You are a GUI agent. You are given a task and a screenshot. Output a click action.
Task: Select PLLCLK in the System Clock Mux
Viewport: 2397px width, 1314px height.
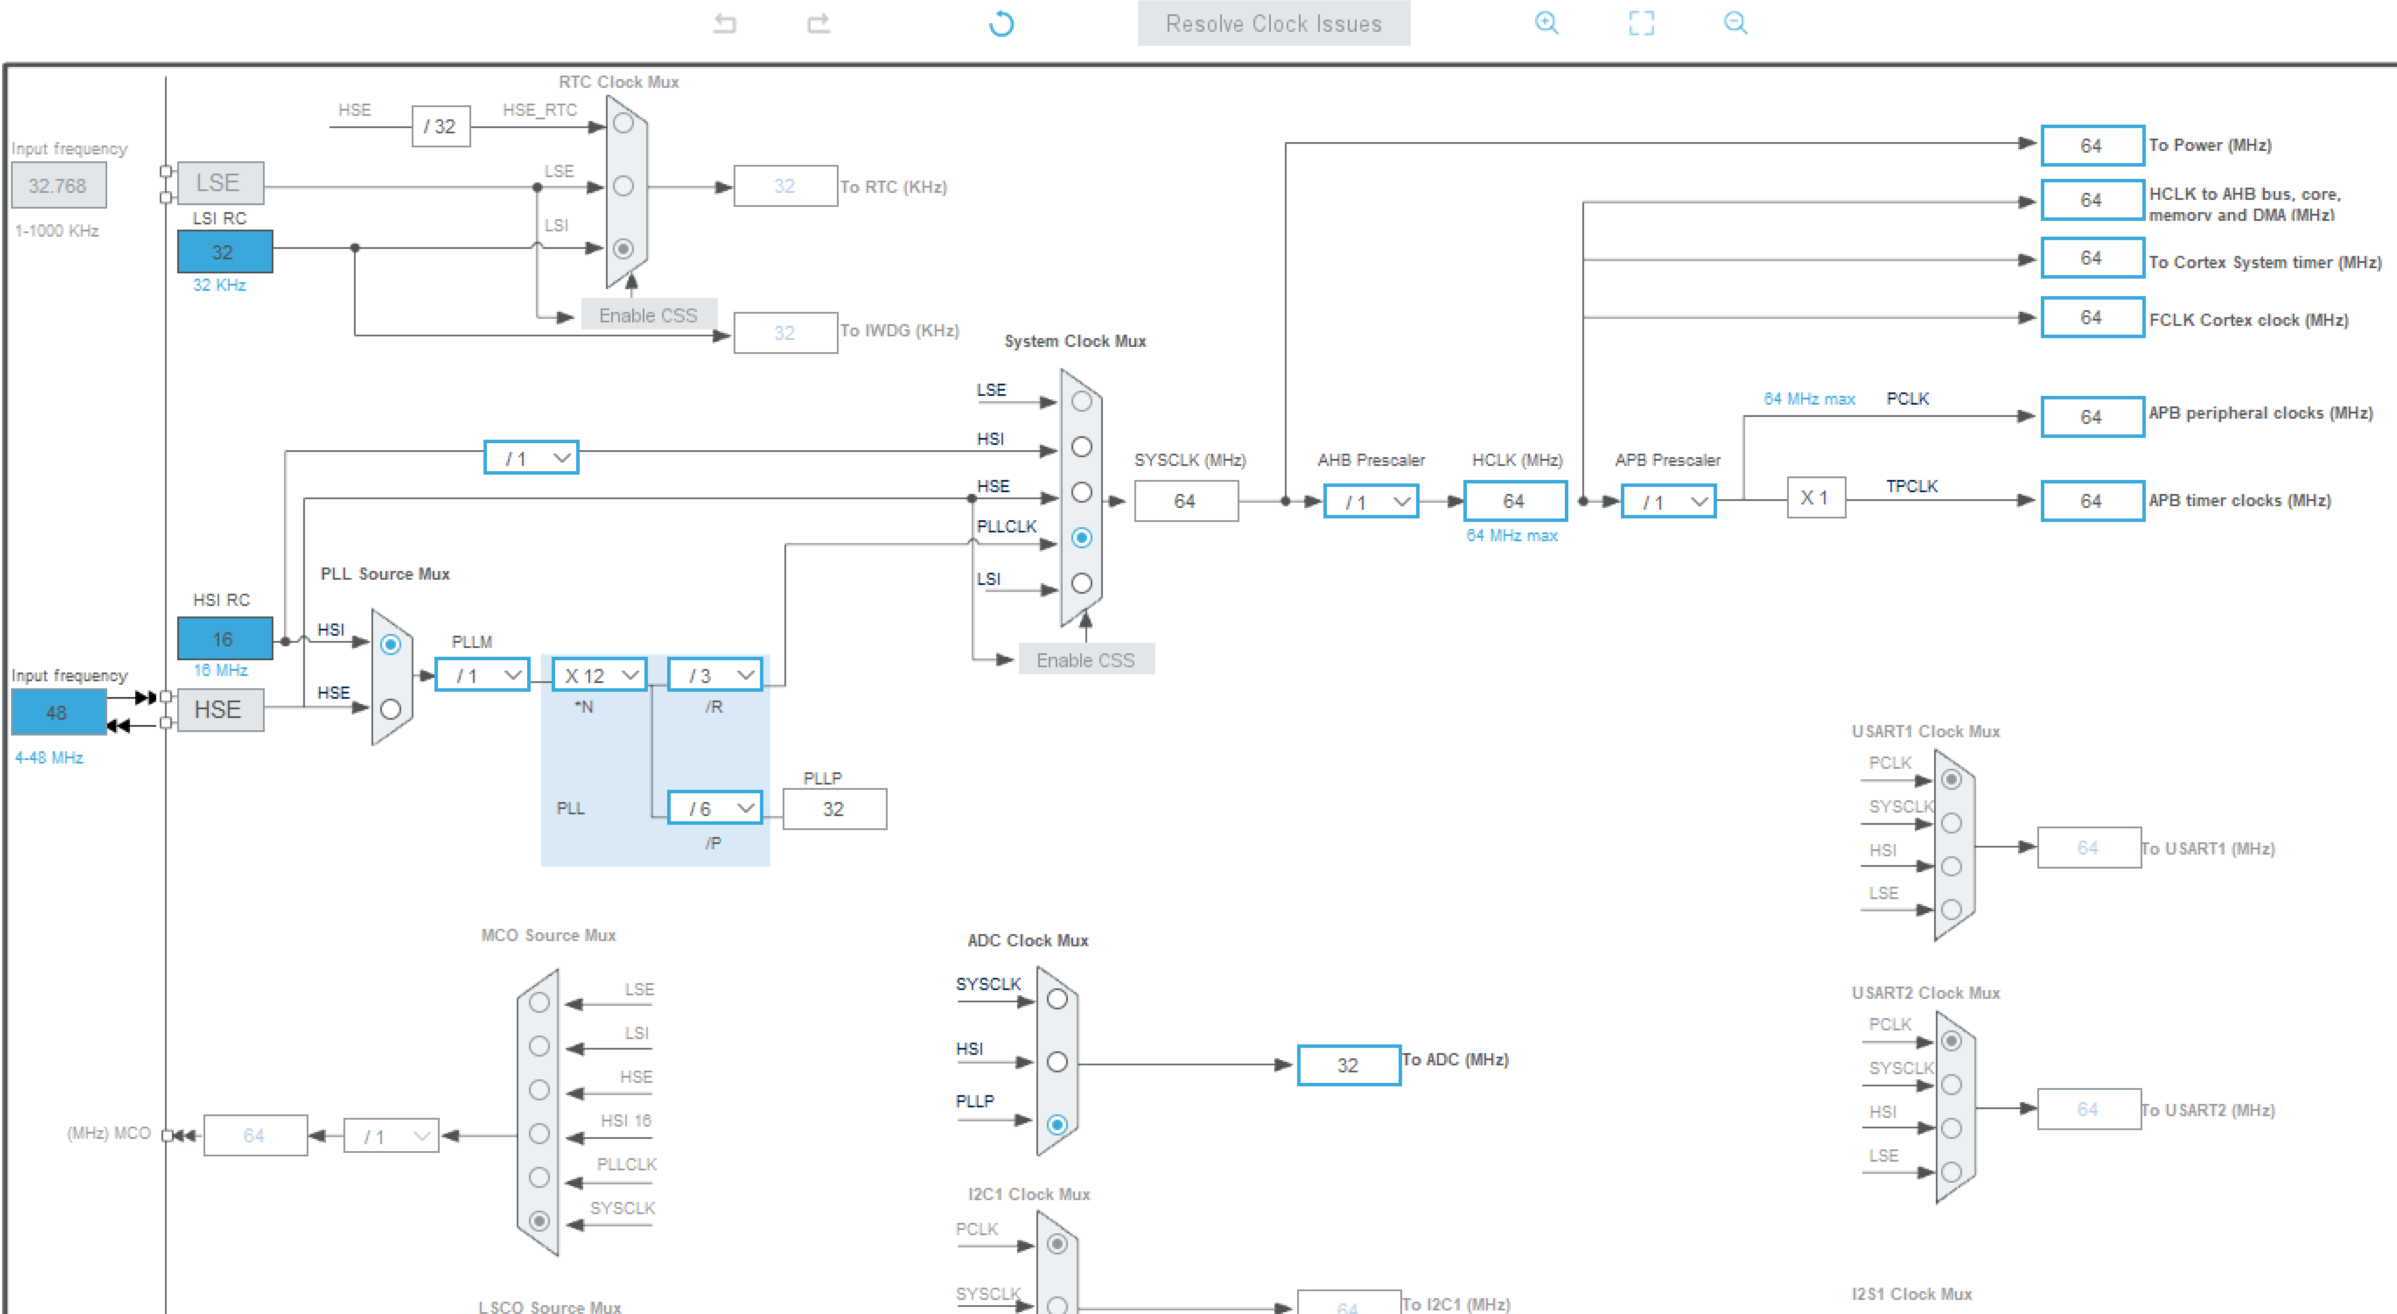coord(1081,538)
